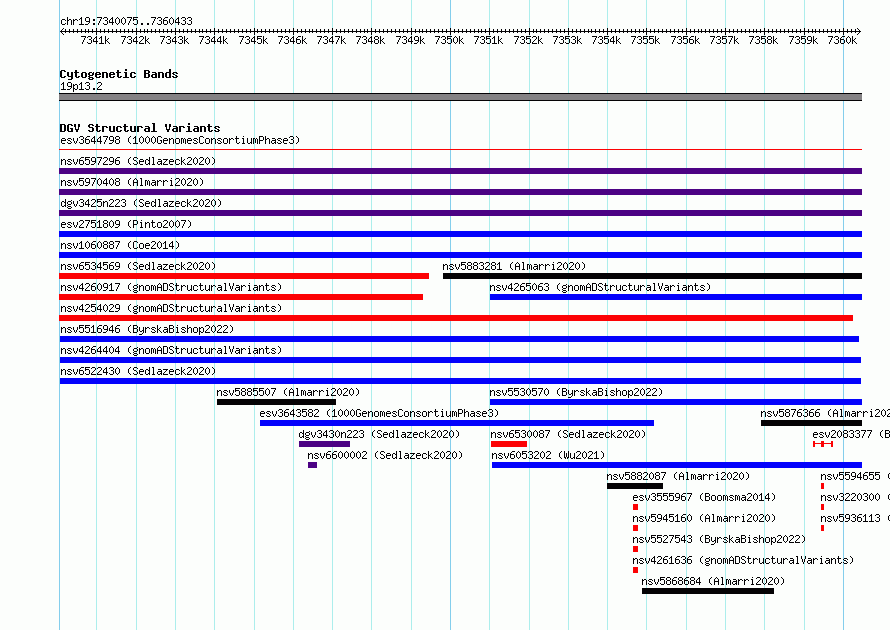Select purple bar under dgv3430n223
Image resolution: width=890 pixels, height=630 pixels.
(x=324, y=444)
